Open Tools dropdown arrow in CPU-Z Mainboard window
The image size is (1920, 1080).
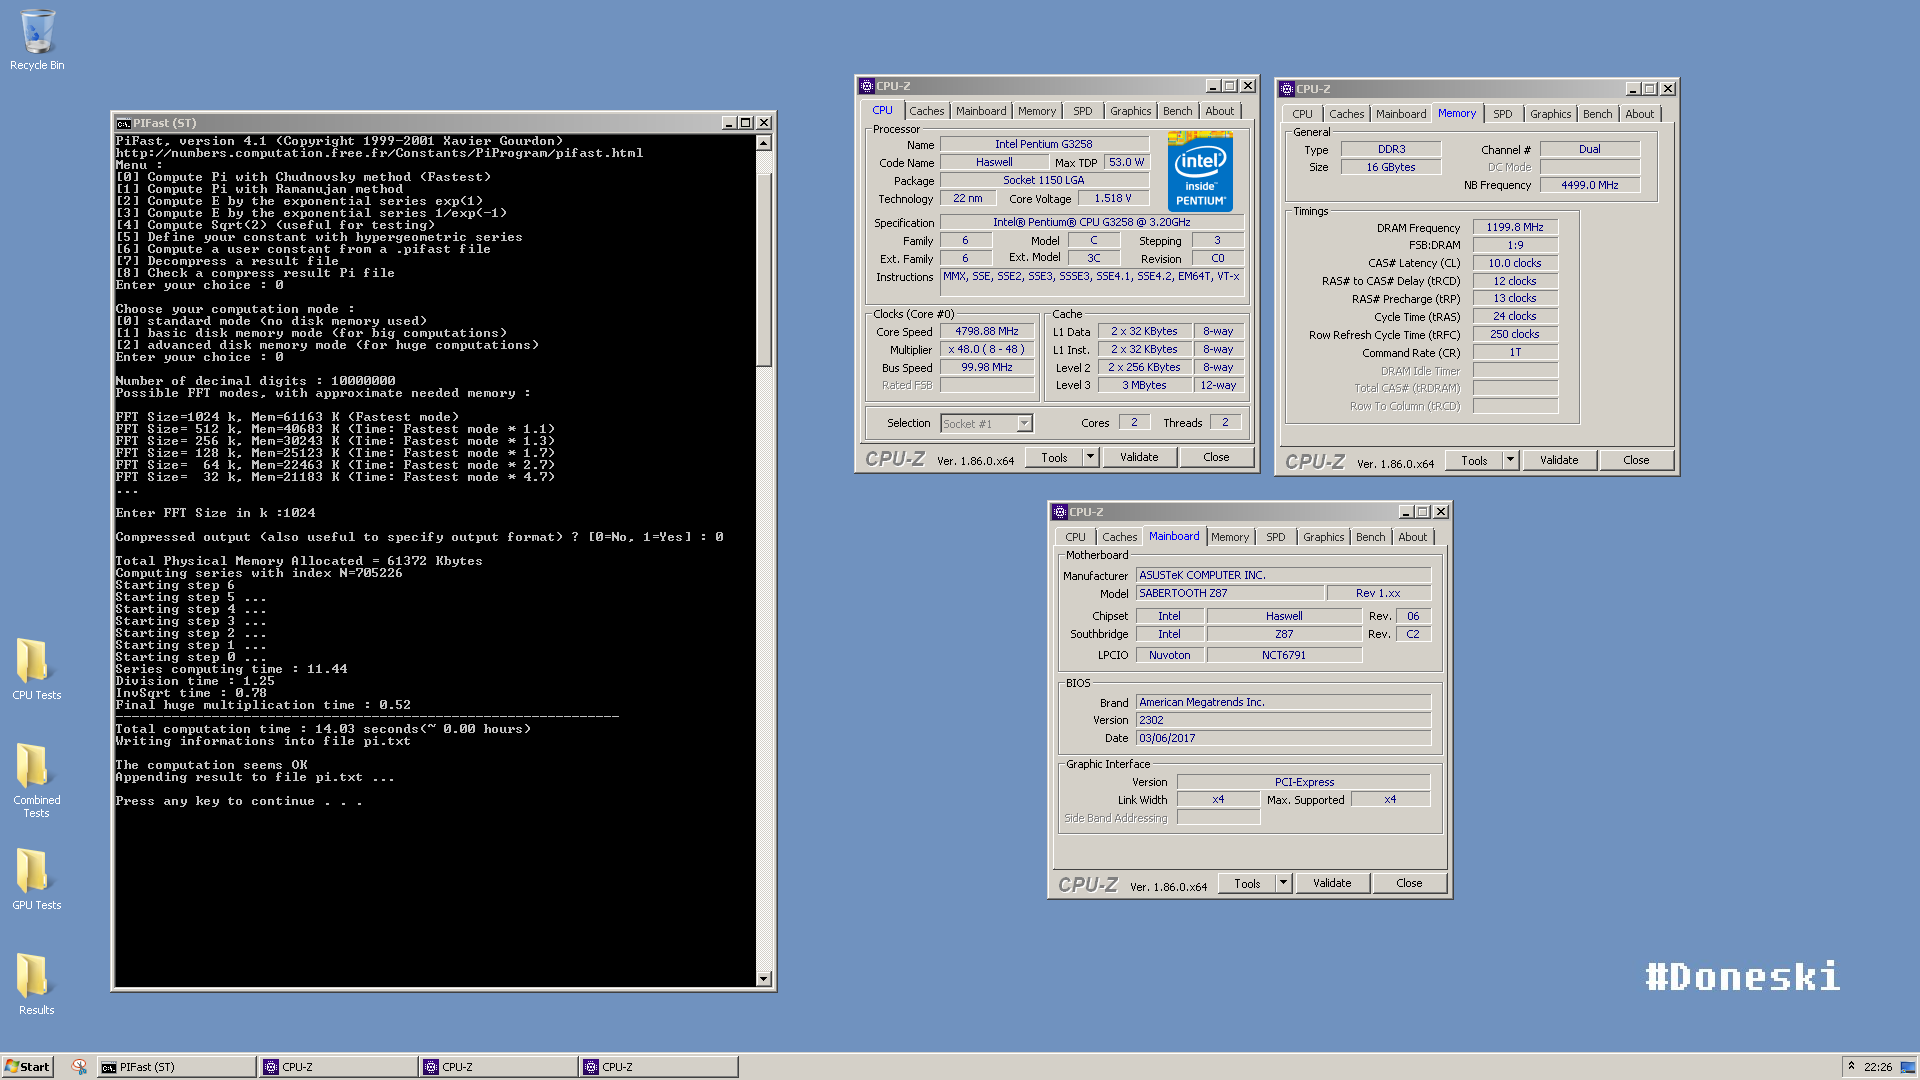(1284, 883)
